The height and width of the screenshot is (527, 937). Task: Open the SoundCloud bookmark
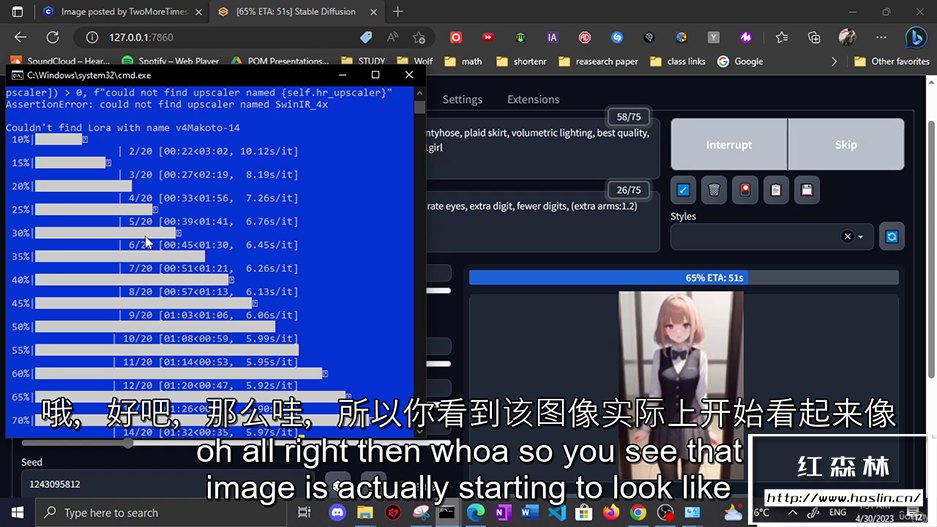tap(60, 61)
